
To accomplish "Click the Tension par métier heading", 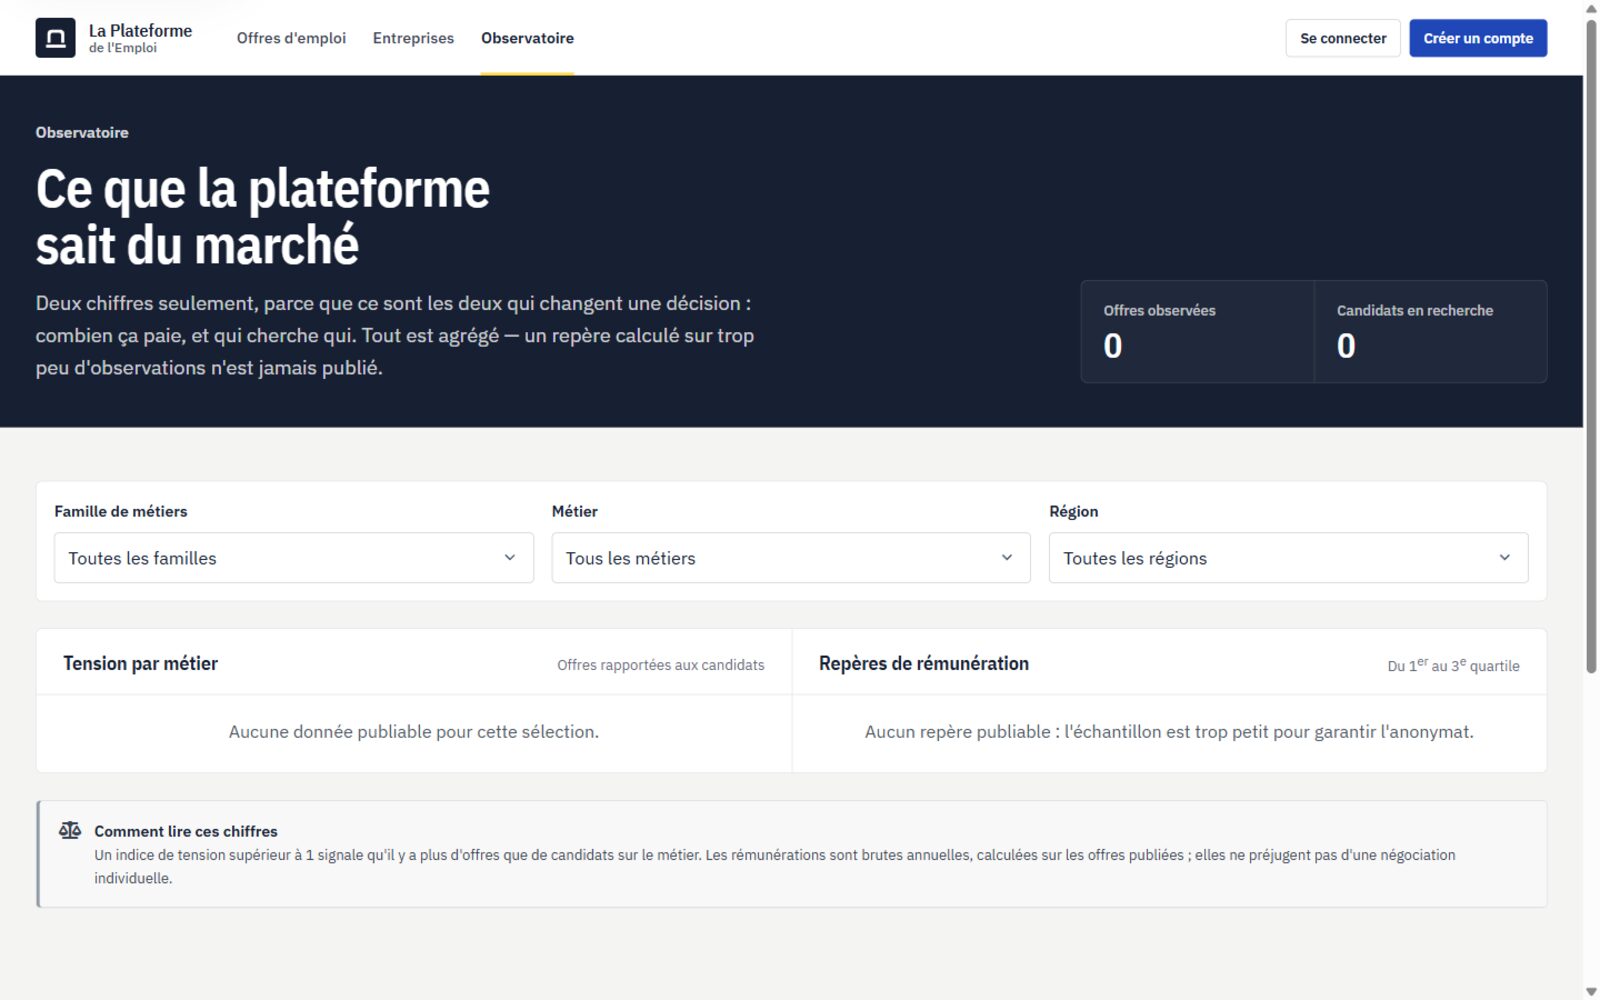I will [140, 663].
